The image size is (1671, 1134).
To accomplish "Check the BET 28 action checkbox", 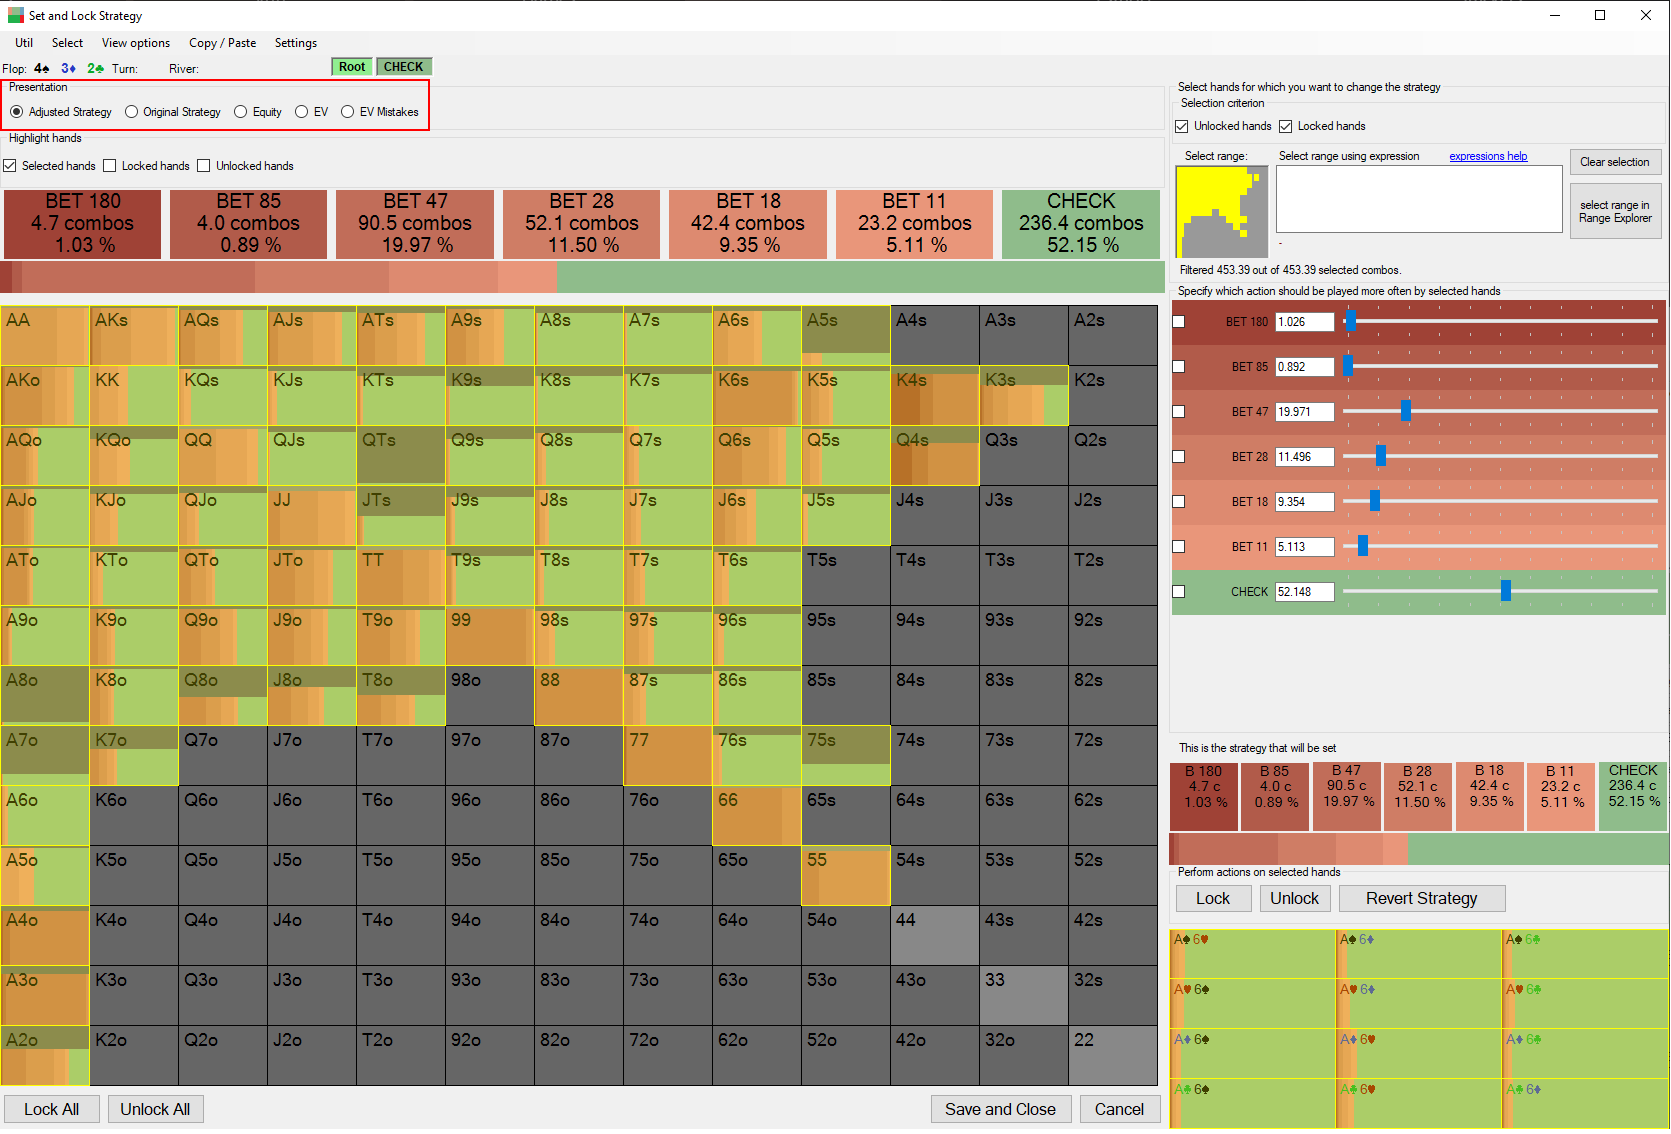I will [x=1179, y=457].
